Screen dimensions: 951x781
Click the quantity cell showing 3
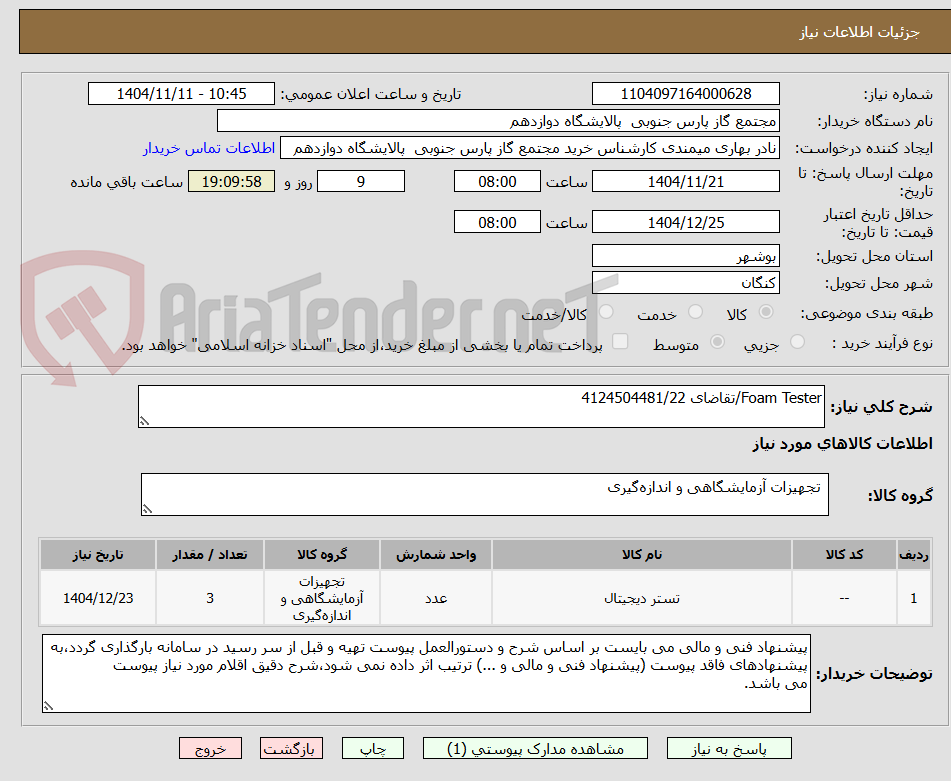pyautogui.click(x=210, y=598)
